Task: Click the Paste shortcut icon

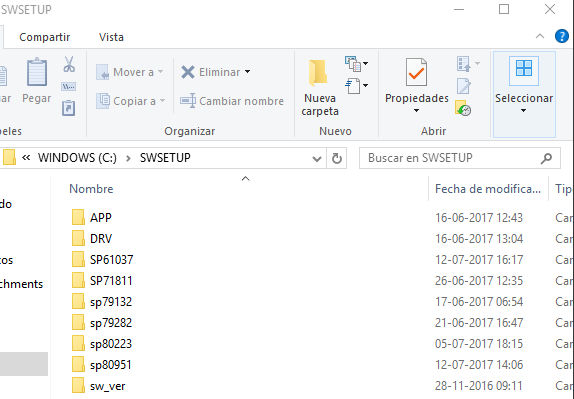Action: tap(68, 108)
